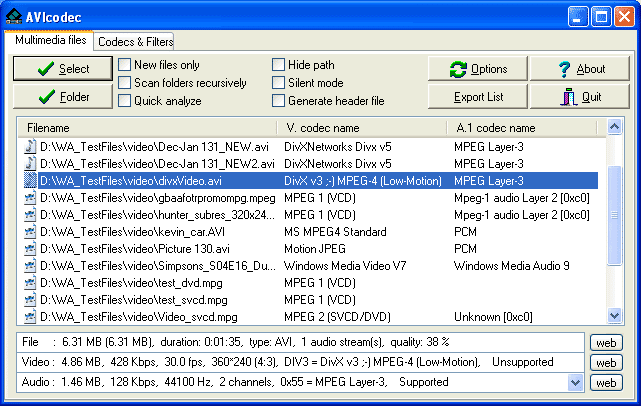Switch to the Codecs & Filters tab
The image size is (641, 406).
point(134,42)
